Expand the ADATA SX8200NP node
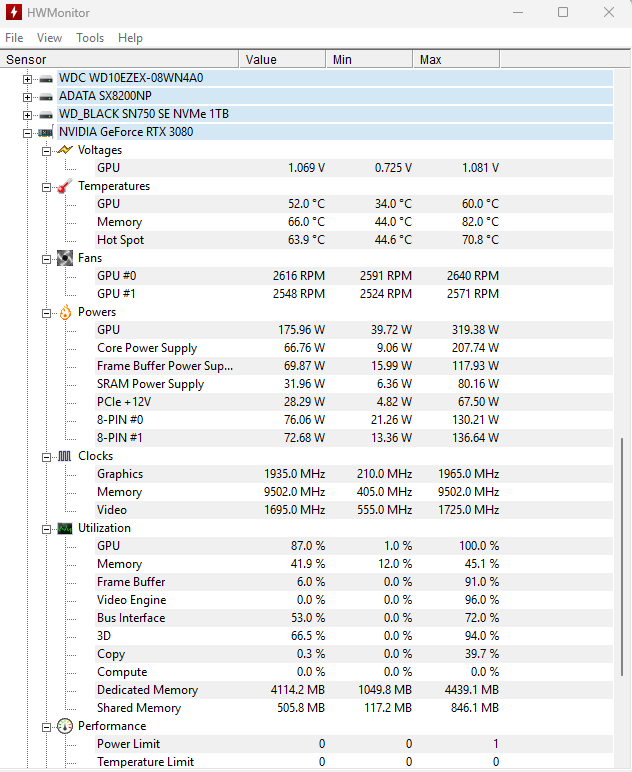Image resolution: width=632 pixels, height=772 pixels. (28, 97)
